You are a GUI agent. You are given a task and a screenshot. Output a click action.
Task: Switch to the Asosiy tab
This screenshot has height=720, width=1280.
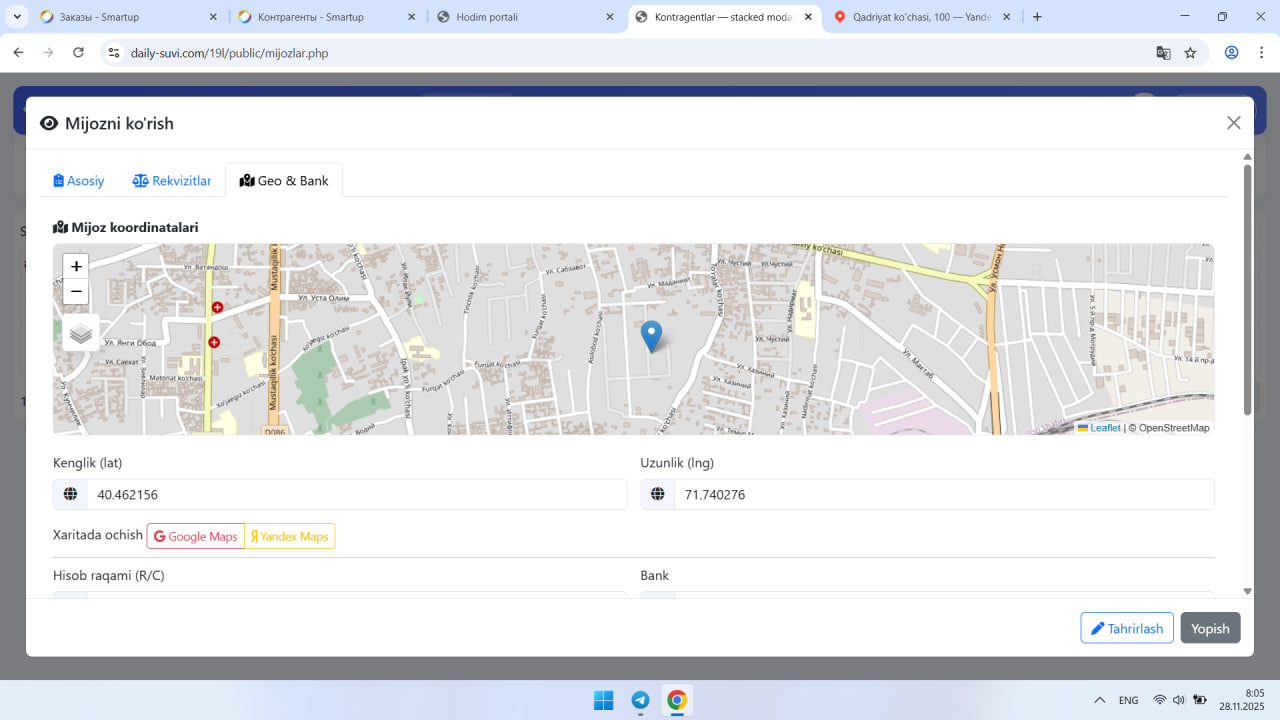pos(79,181)
